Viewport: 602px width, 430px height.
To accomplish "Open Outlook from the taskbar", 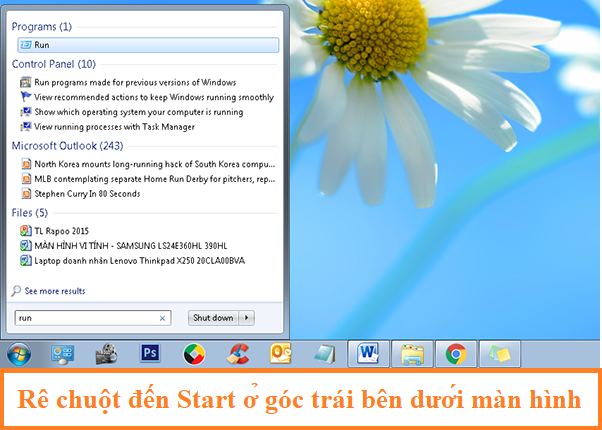I will (x=281, y=353).
